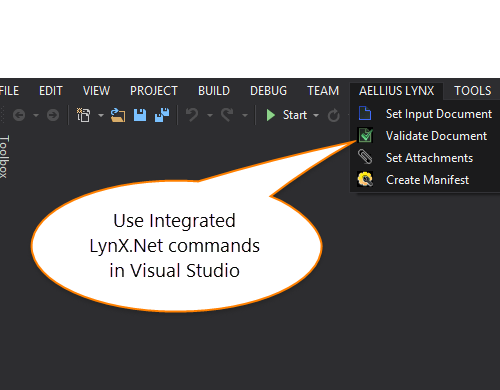This screenshot has width=500, height=390.
Task: Open the BUILD menu
Action: [x=214, y=91]
